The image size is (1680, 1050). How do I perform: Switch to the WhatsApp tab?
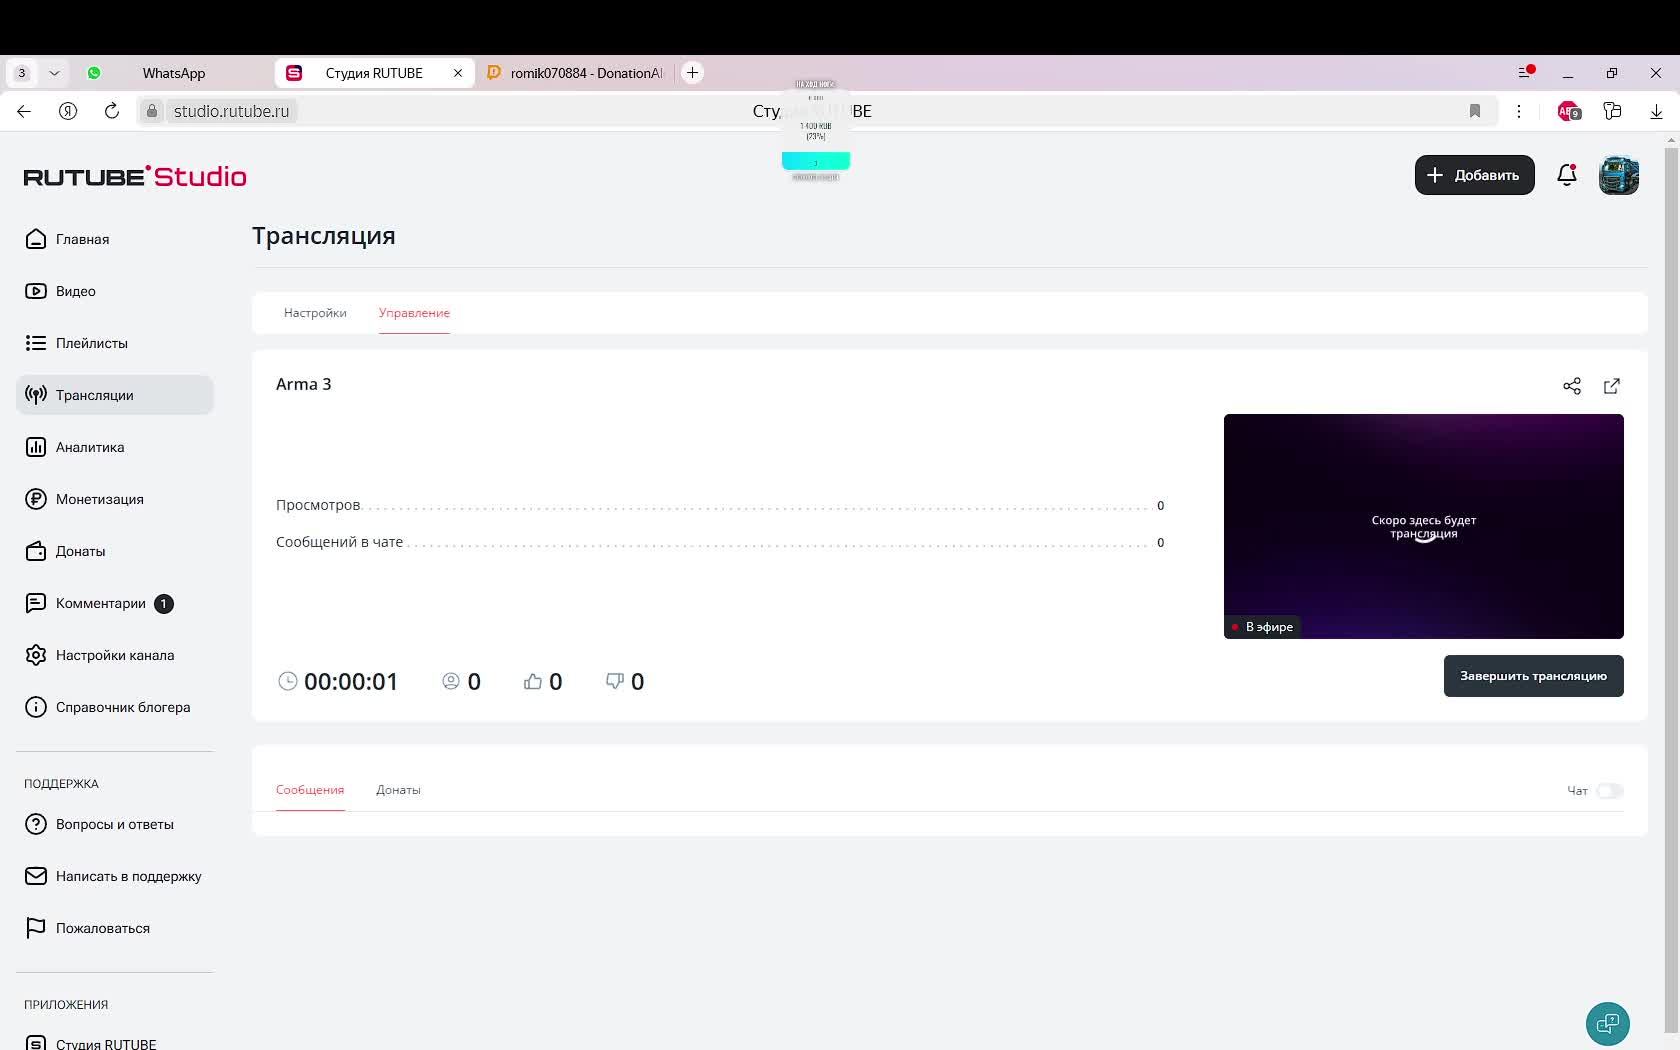174,73
